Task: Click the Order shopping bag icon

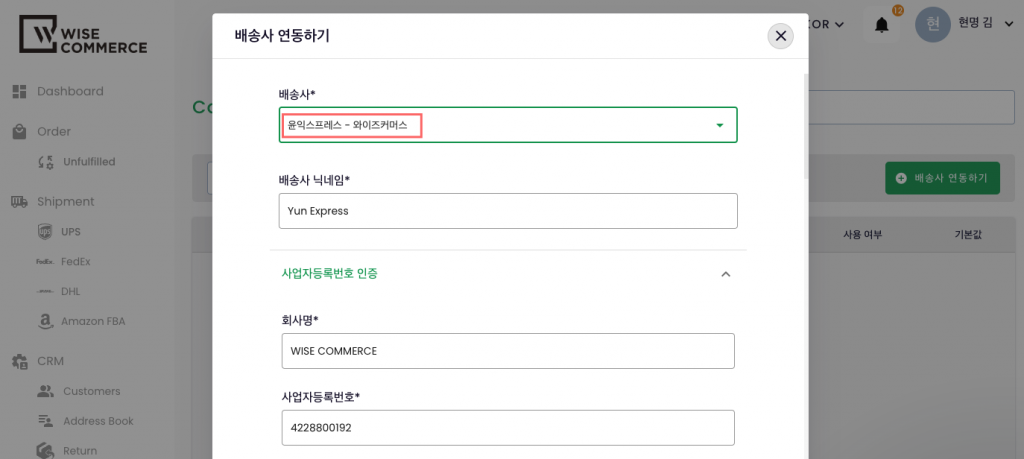Action: pos(19,132)
